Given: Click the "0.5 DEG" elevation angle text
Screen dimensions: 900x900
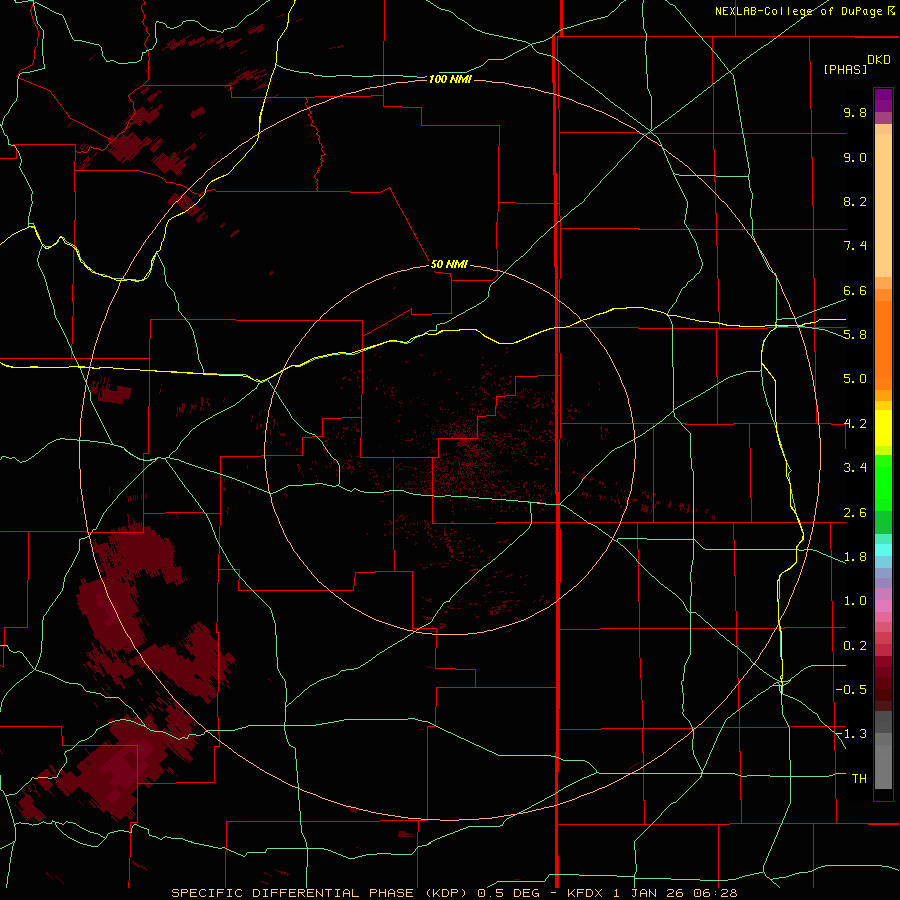Looking at the screenshot, I should 509,893.
